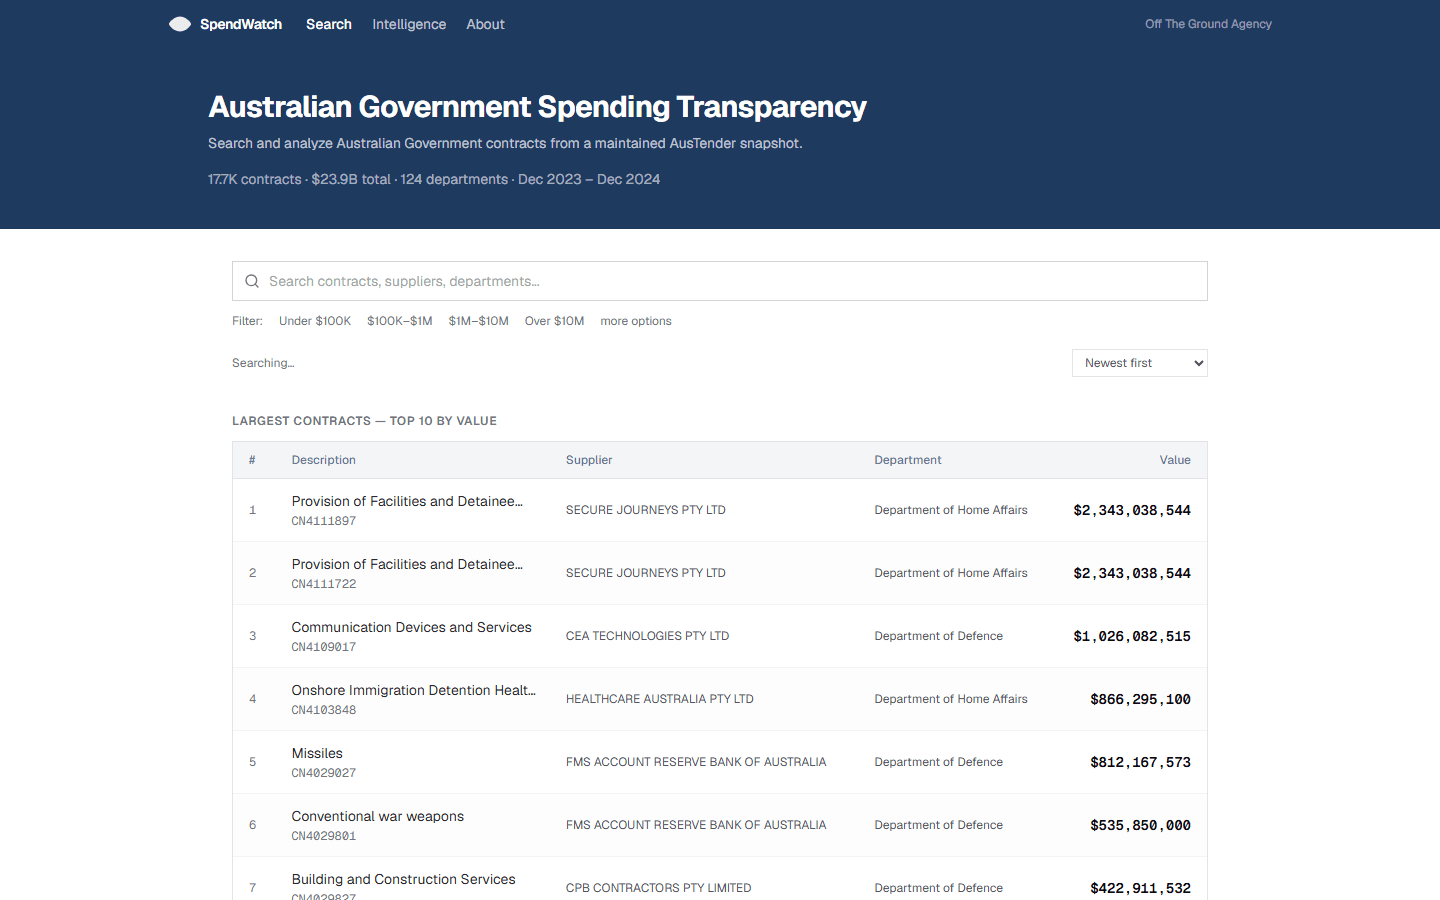Click the SpendWatch eye logo icon
This screenshot has height=900, width=1440.
(x=180, y=24)
